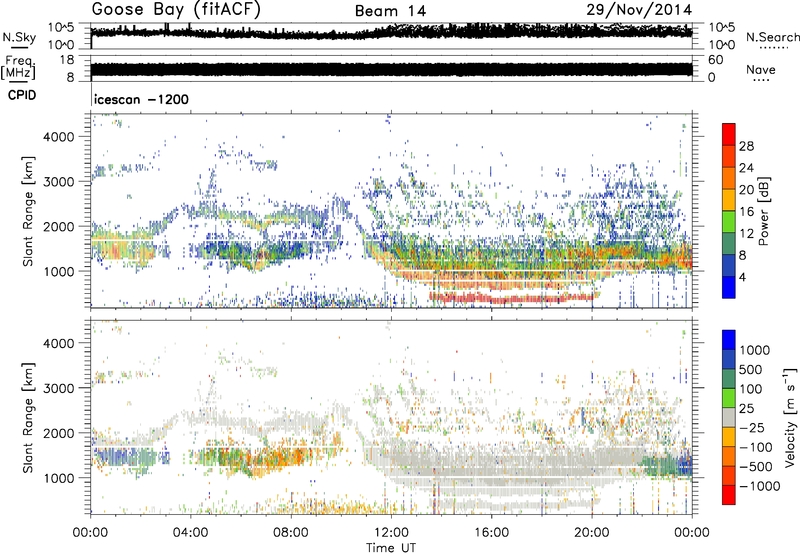Image resolution: width=800 pixels, height=554 pixels.
Task: Click the '-25' tick on the velocity colorbar
Action: [752, 427]
